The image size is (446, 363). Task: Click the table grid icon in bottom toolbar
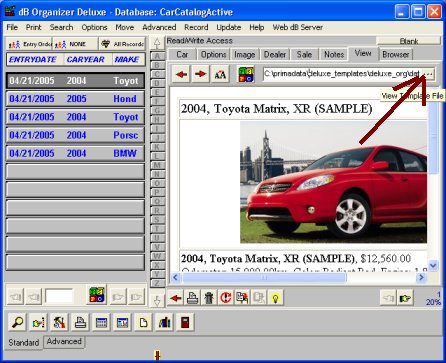(101, 322)
